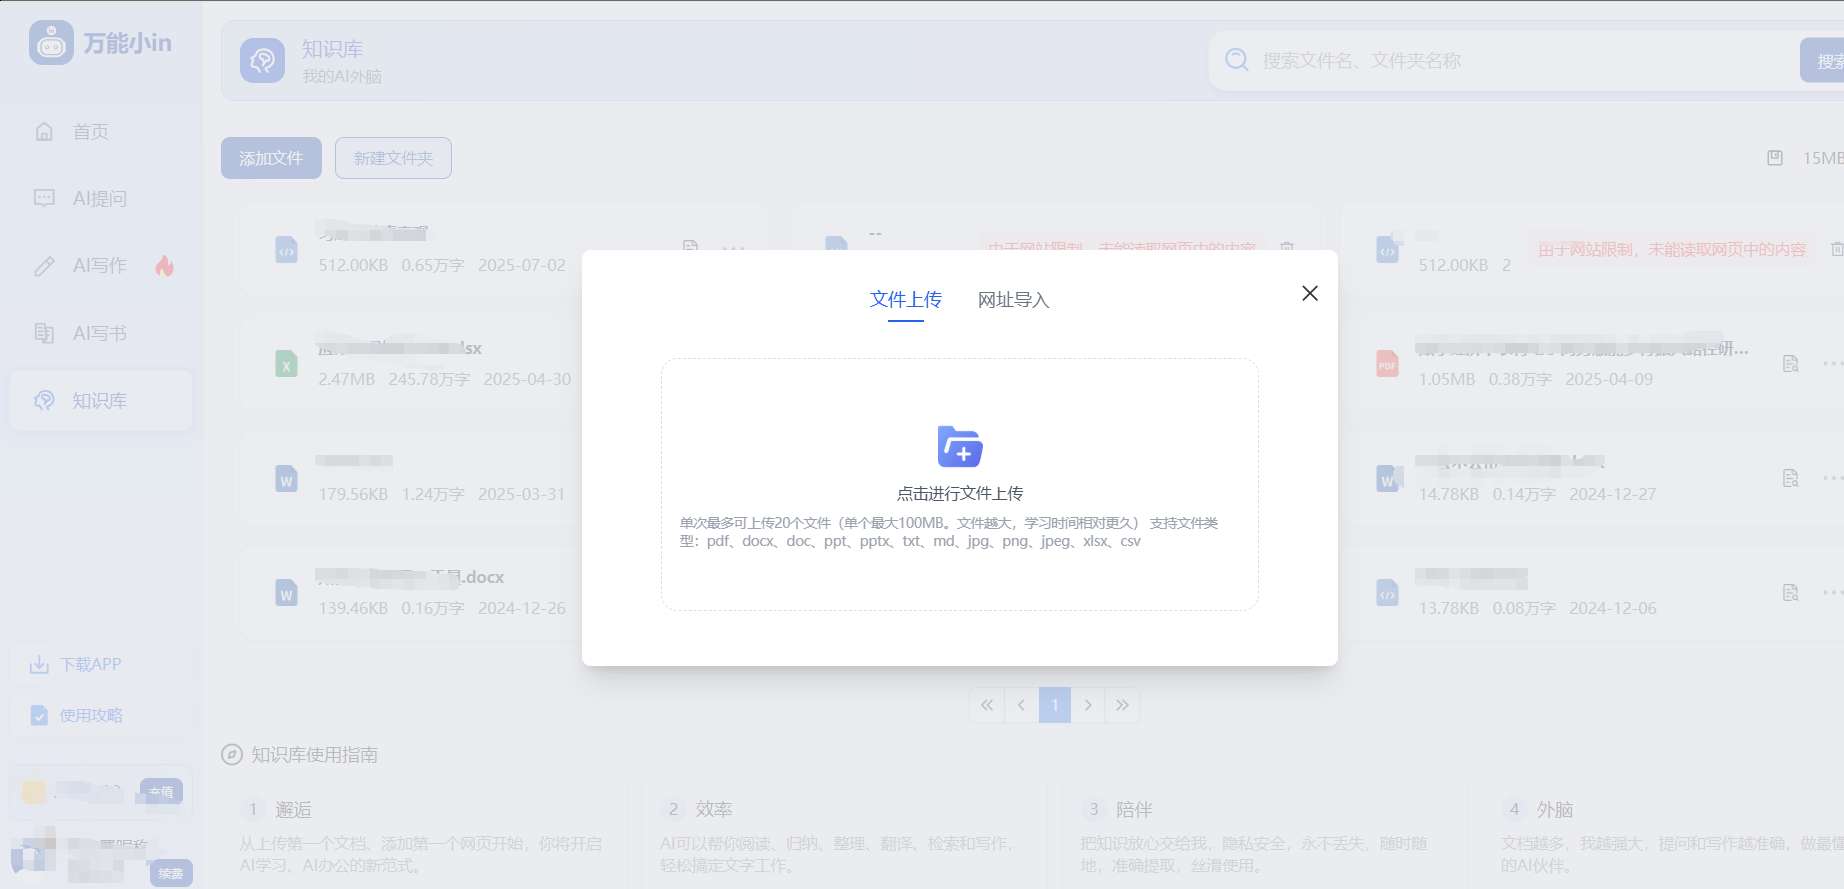Screen dimensions: 1844x889
Task: Click the folder upload icon in dialog
Action: 959,447
